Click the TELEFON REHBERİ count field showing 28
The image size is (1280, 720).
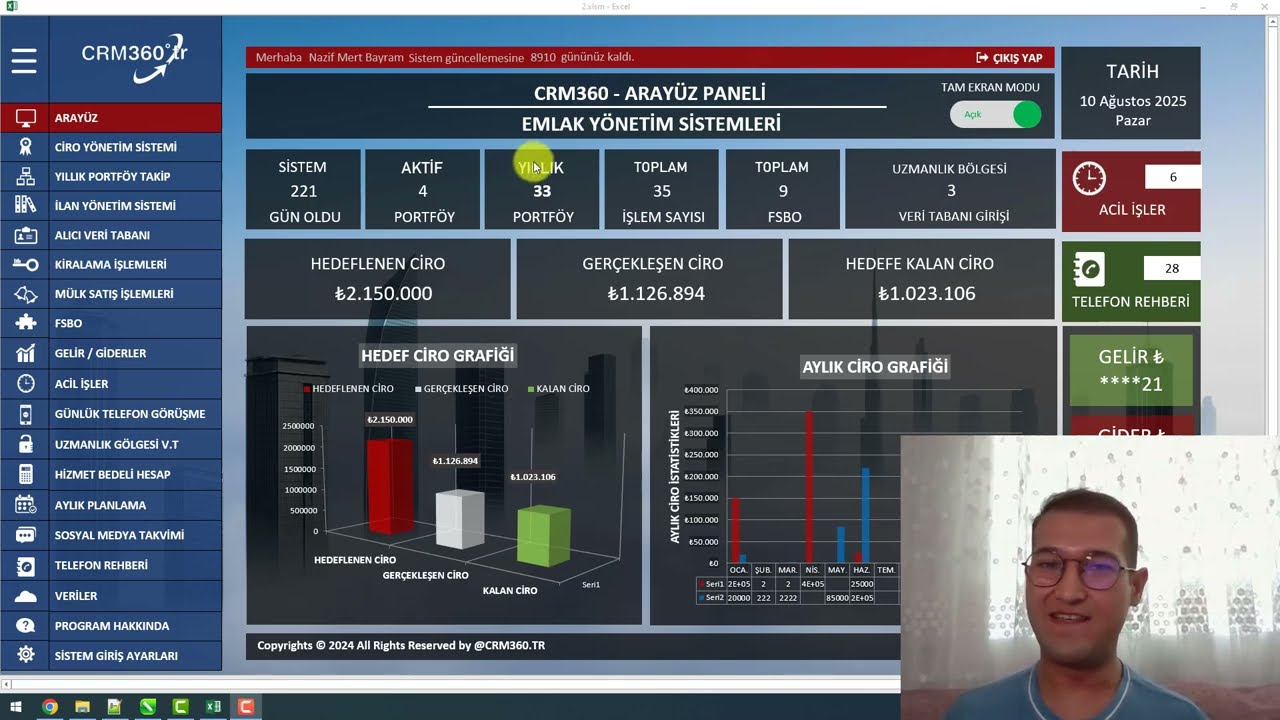1172,268
